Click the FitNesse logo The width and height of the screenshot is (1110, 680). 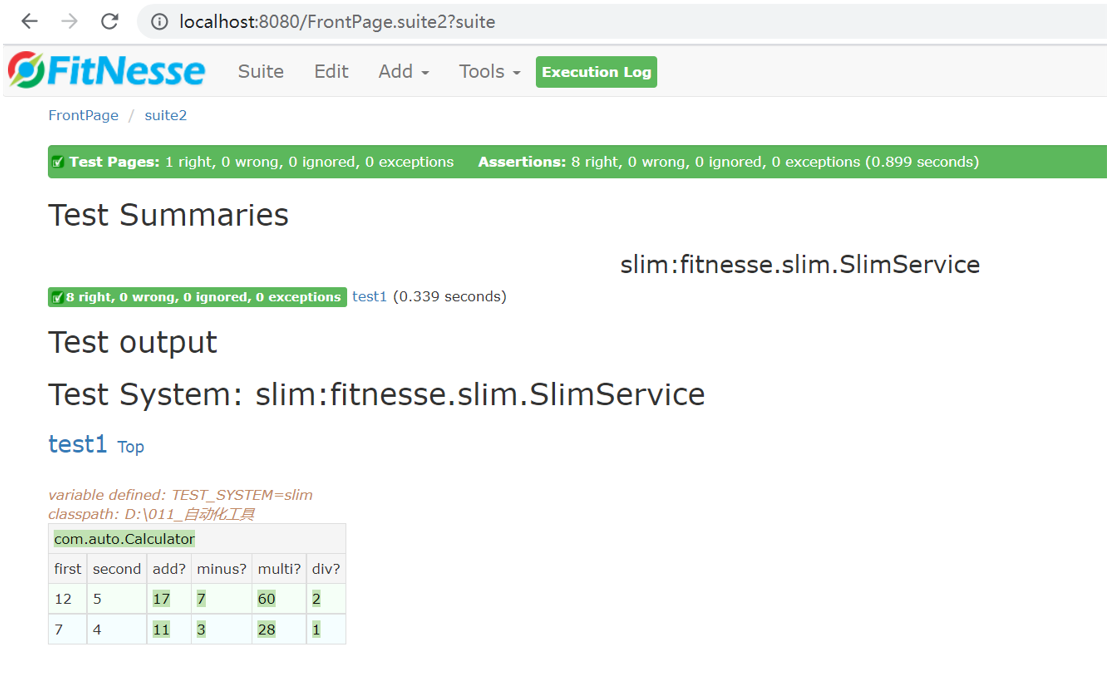[107, 70]
